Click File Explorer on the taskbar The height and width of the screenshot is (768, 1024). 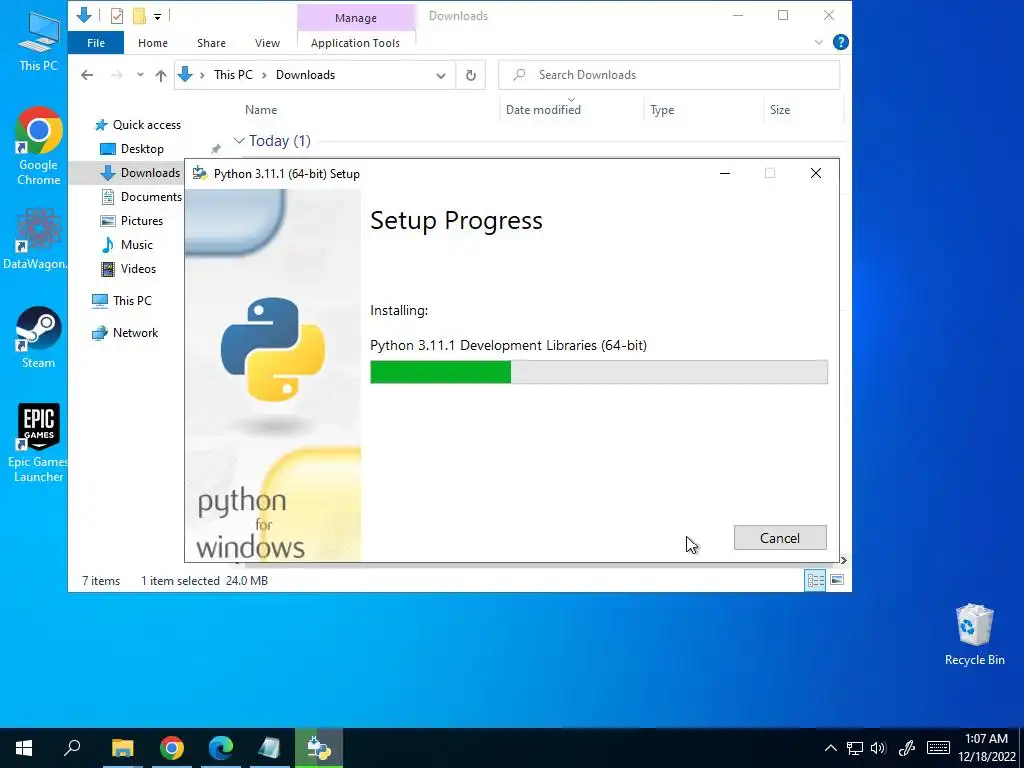(x=122, y=748)
